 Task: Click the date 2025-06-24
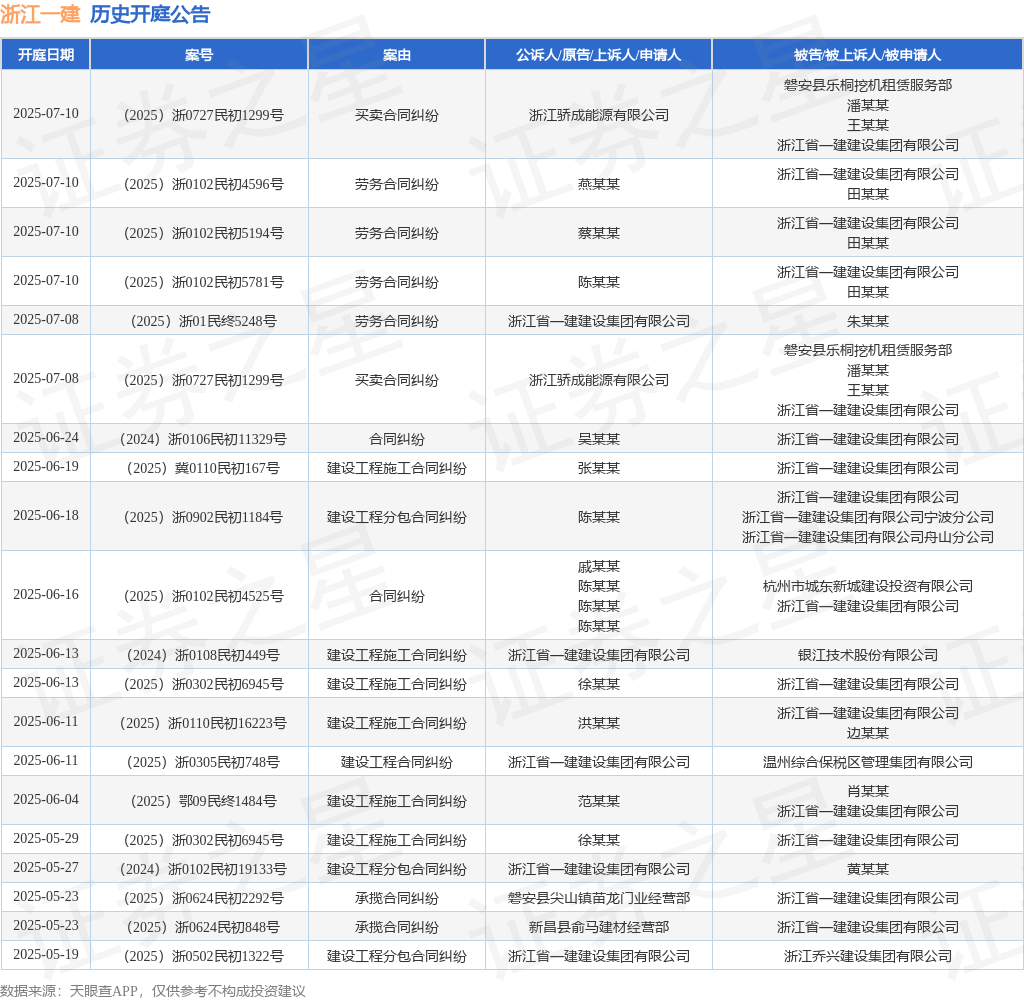pos(46,438)
